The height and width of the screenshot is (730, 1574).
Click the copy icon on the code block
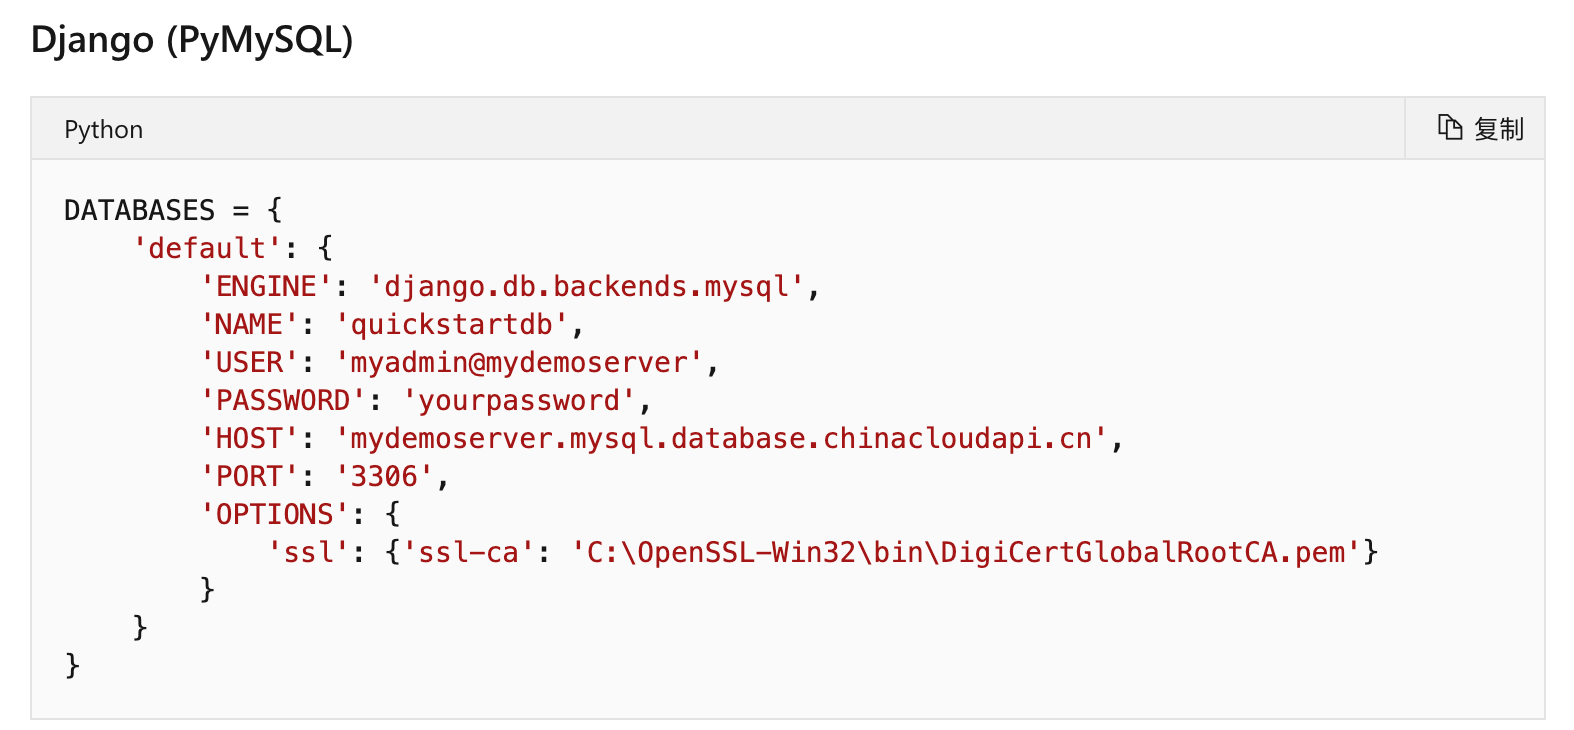[x=1450, y=128]
